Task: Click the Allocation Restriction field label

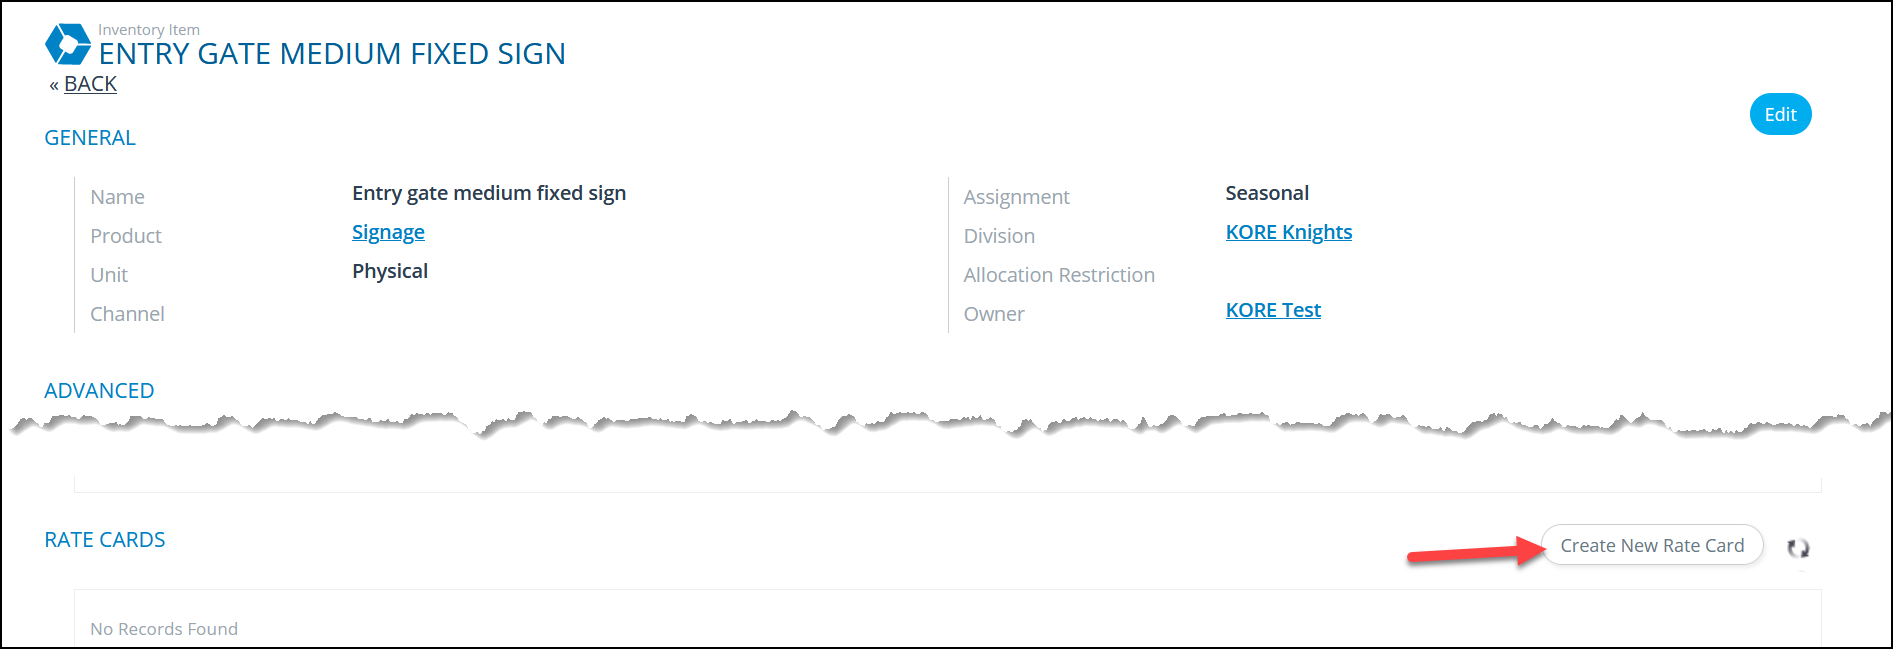Action: pyautogui.click(x=1059, y=275)
